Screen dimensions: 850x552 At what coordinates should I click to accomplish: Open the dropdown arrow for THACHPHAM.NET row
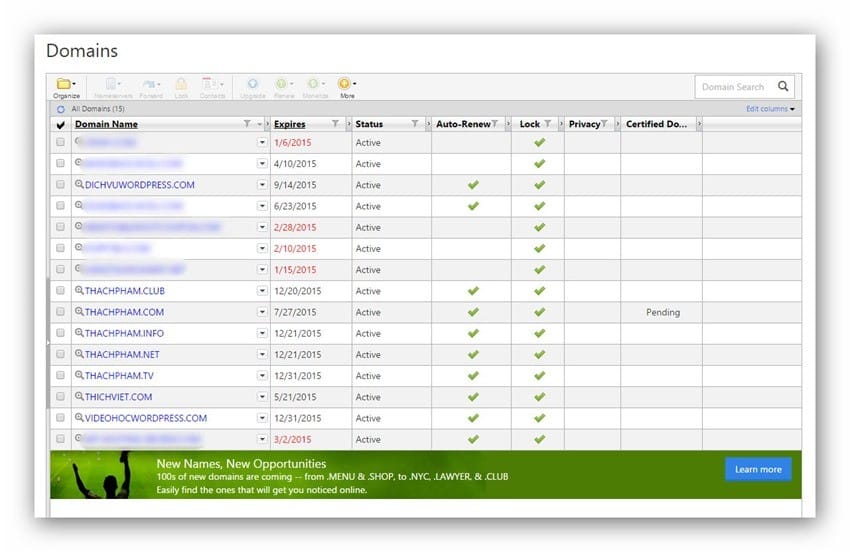tap(262, 354)
